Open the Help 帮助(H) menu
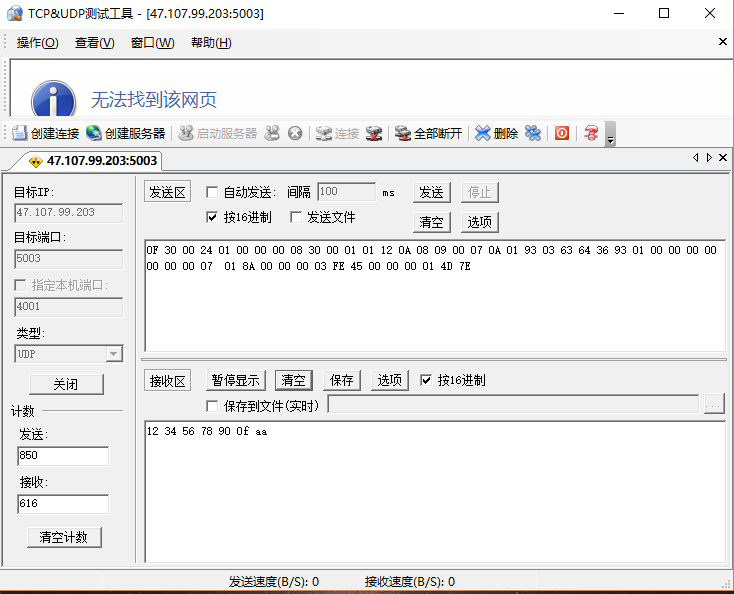This screenshot has width=734, height=594. click(211, 43)
